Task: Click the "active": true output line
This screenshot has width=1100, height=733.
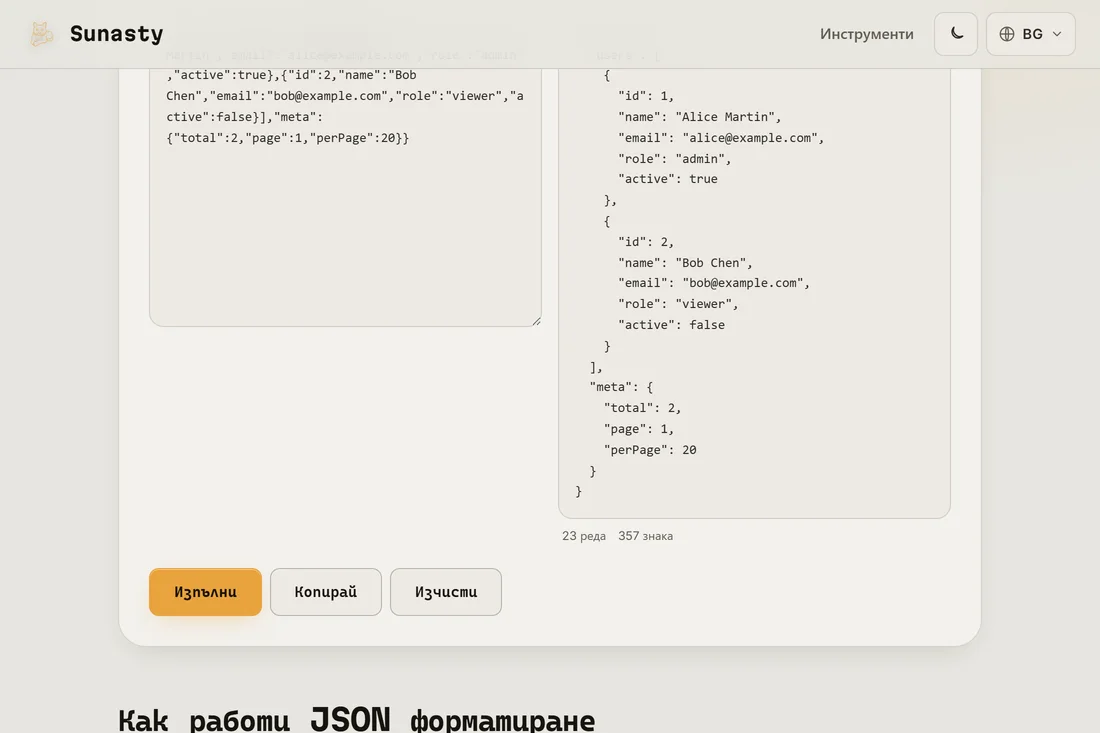Action: [x=668, y=179]
